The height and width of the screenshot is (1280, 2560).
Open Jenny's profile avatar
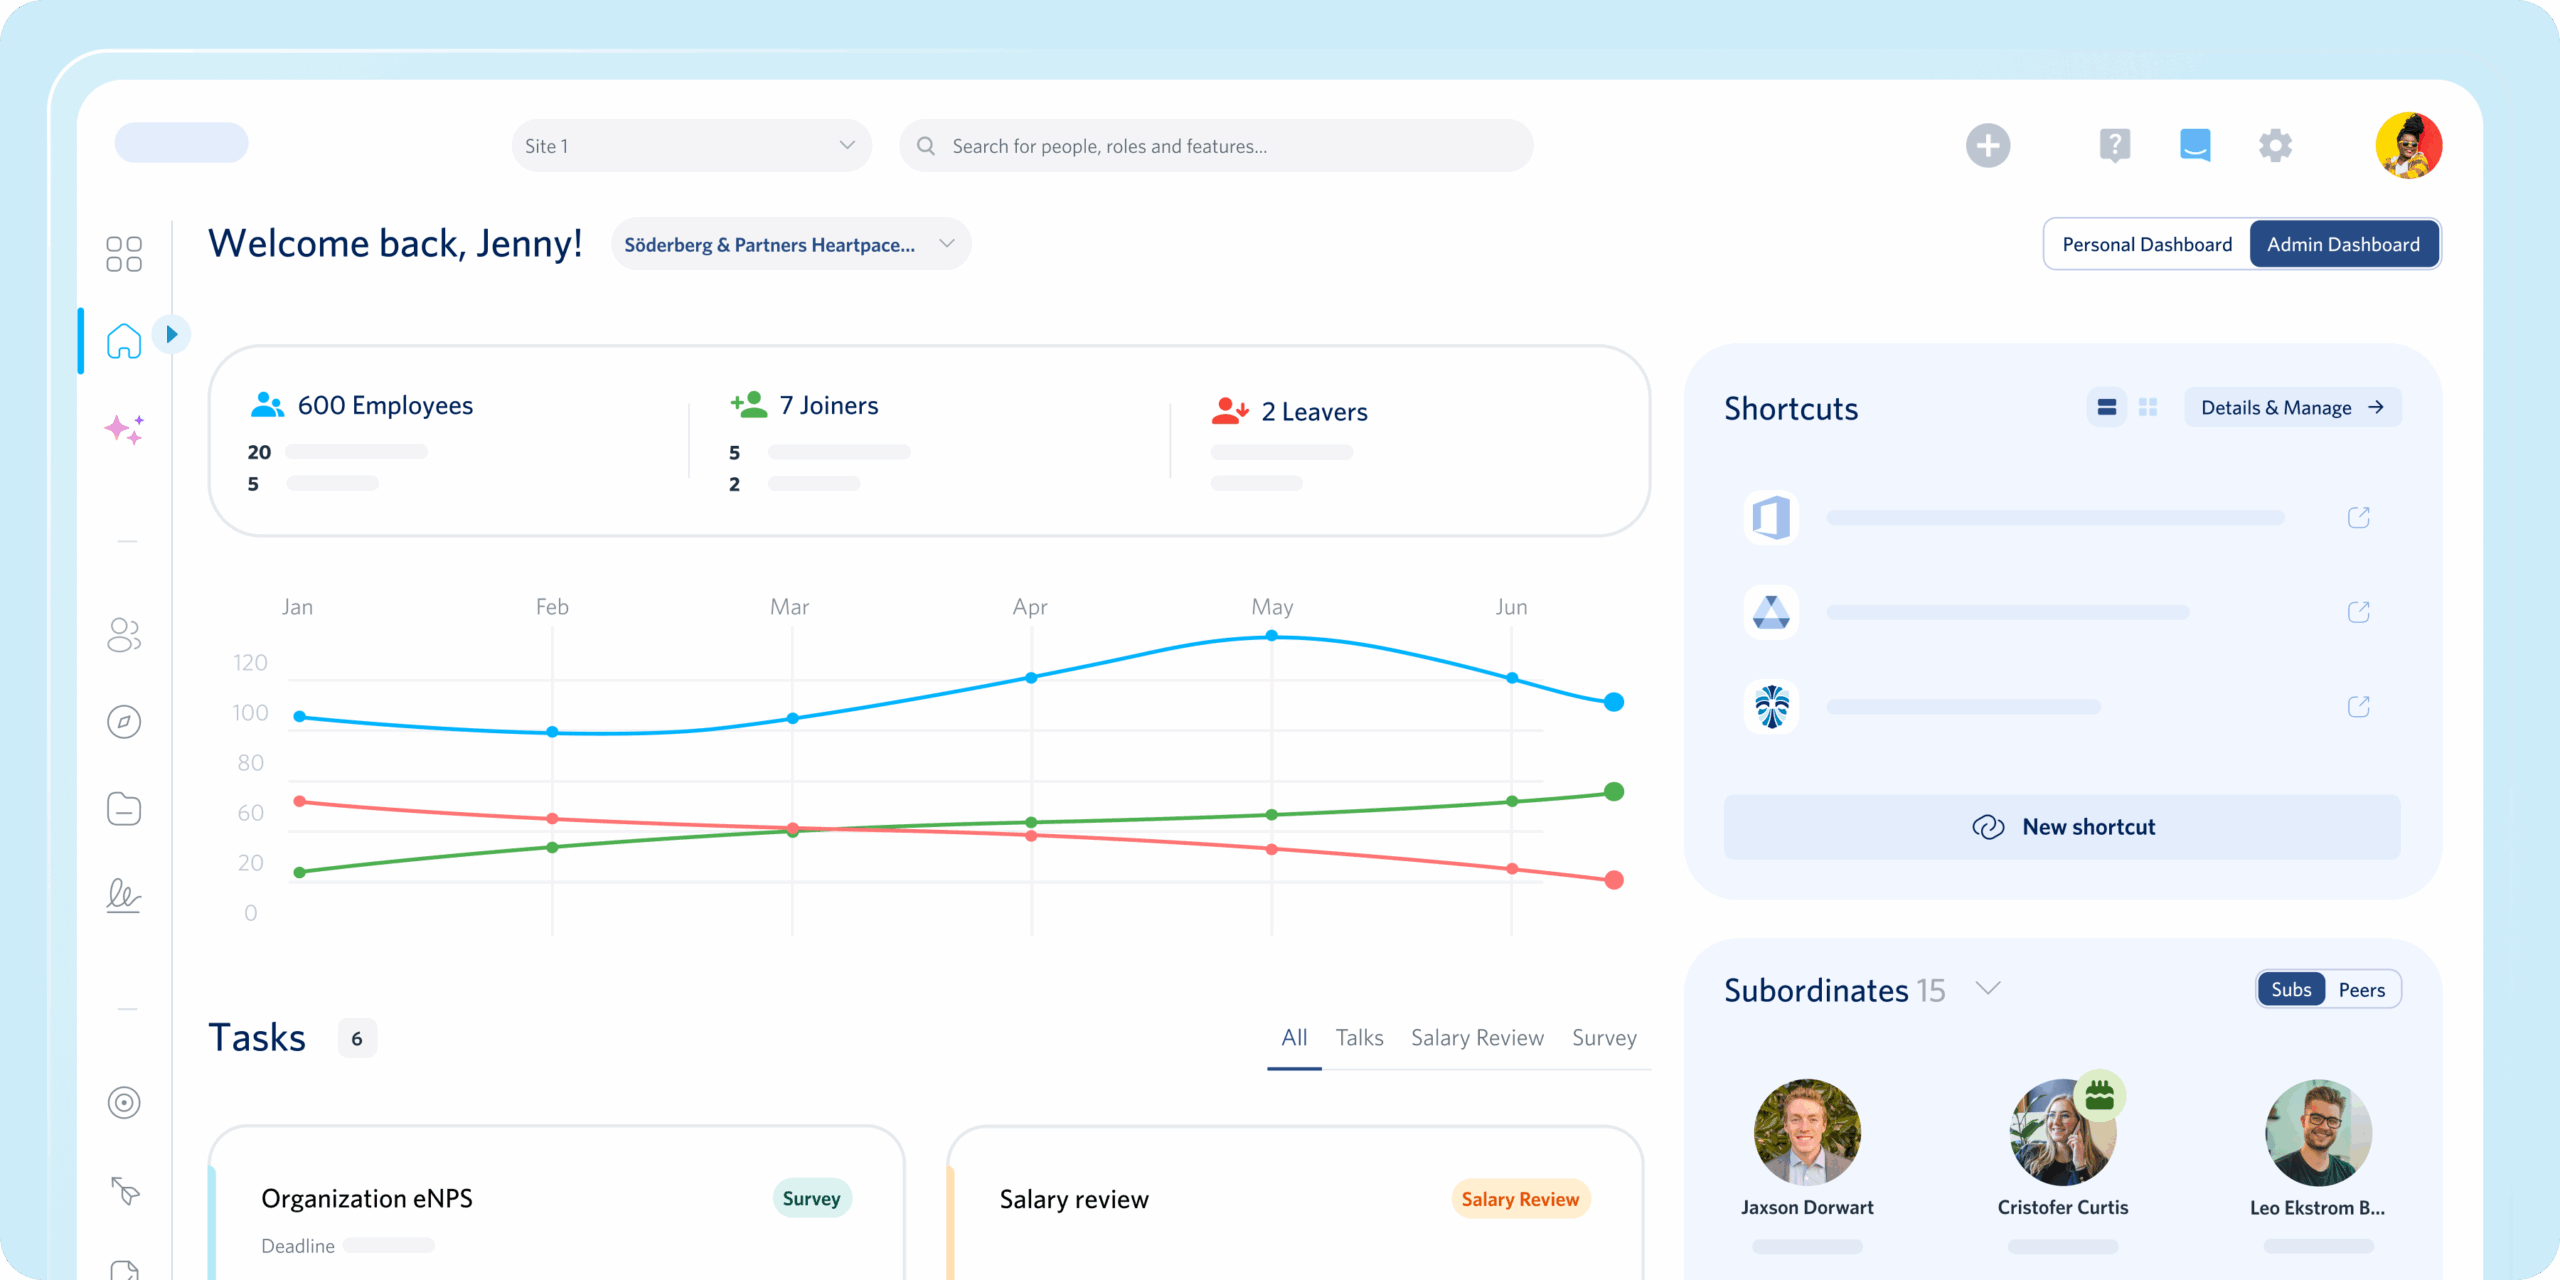(2409, 146)
